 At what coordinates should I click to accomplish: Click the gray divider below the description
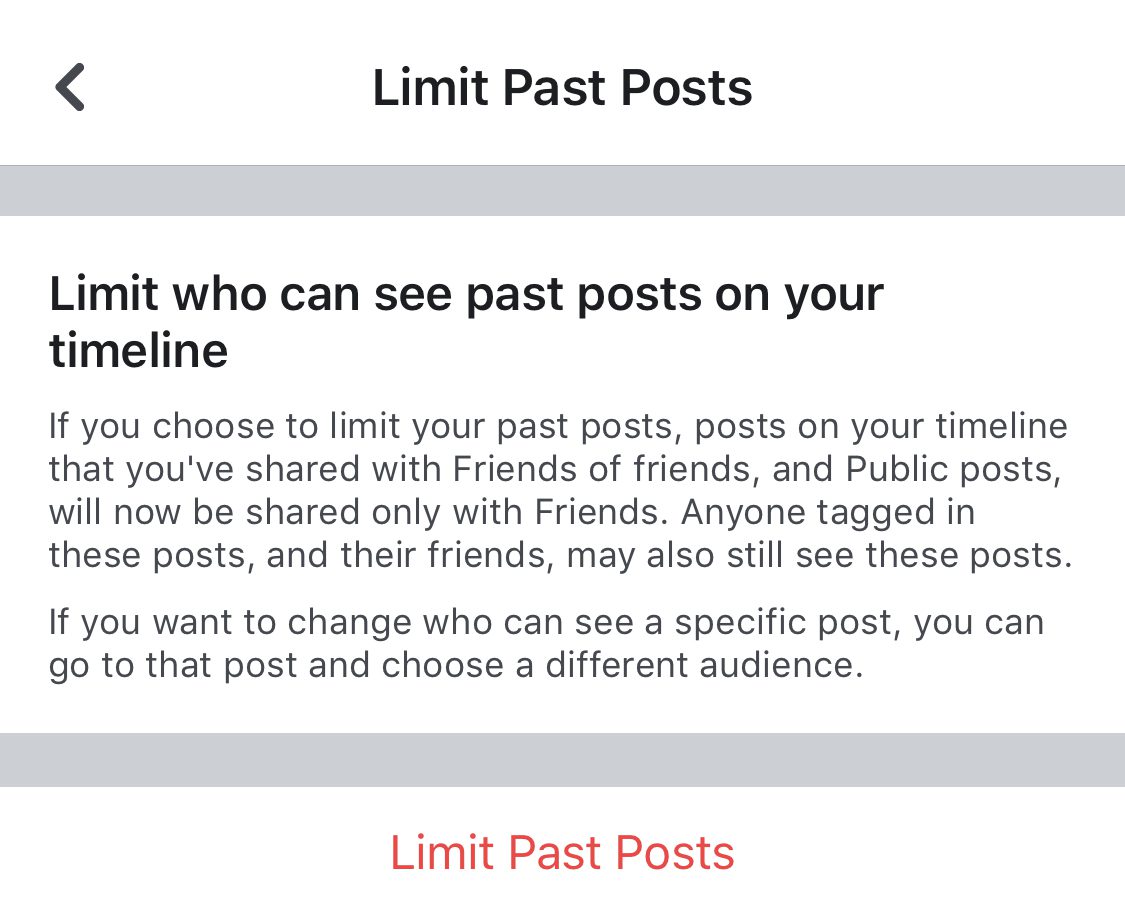click(x=562, y=760)
